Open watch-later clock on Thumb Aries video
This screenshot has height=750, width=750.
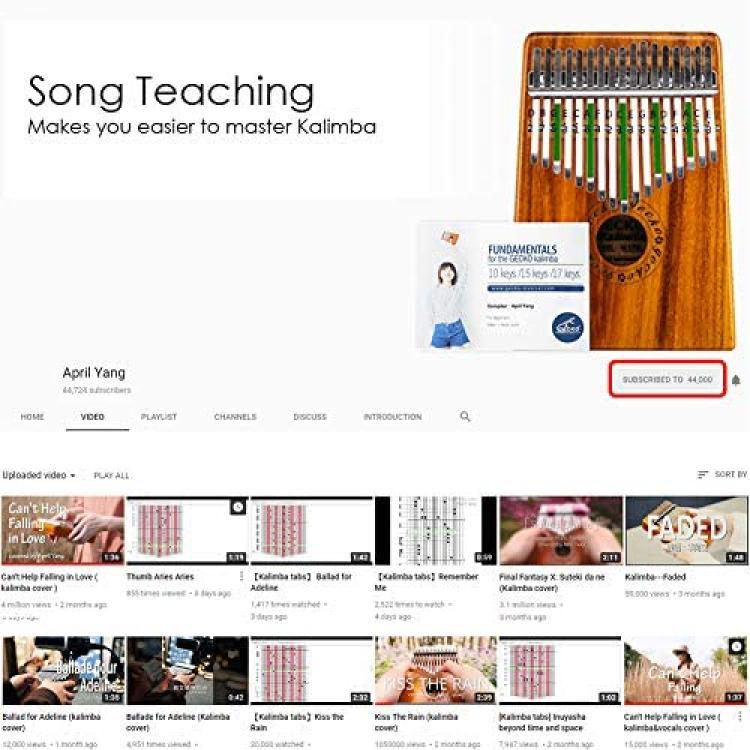(x=238, y=507)
